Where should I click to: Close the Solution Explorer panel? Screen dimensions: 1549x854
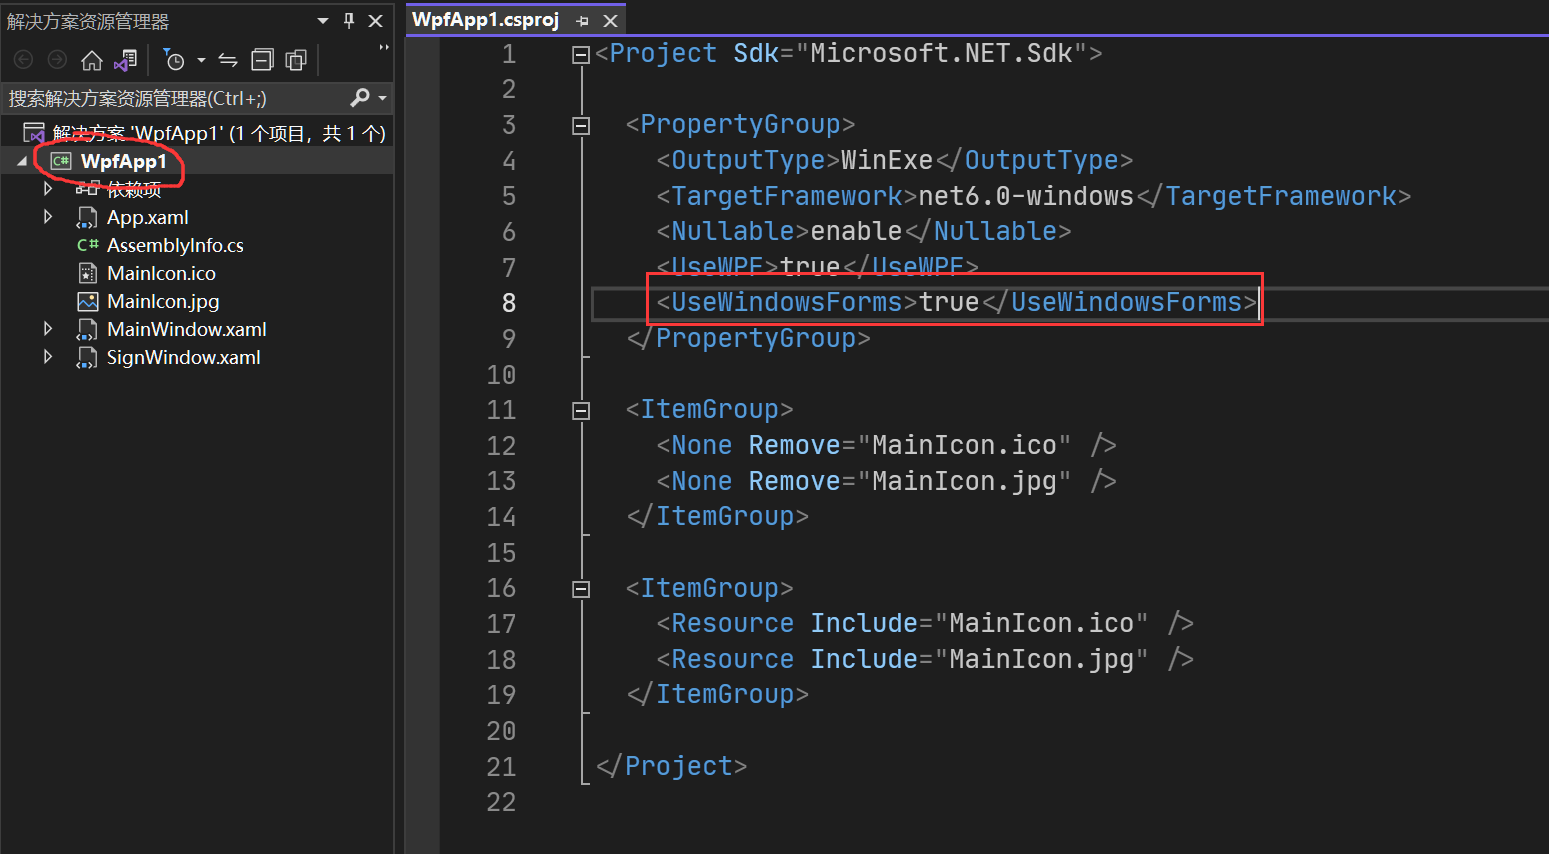point(376,21)
